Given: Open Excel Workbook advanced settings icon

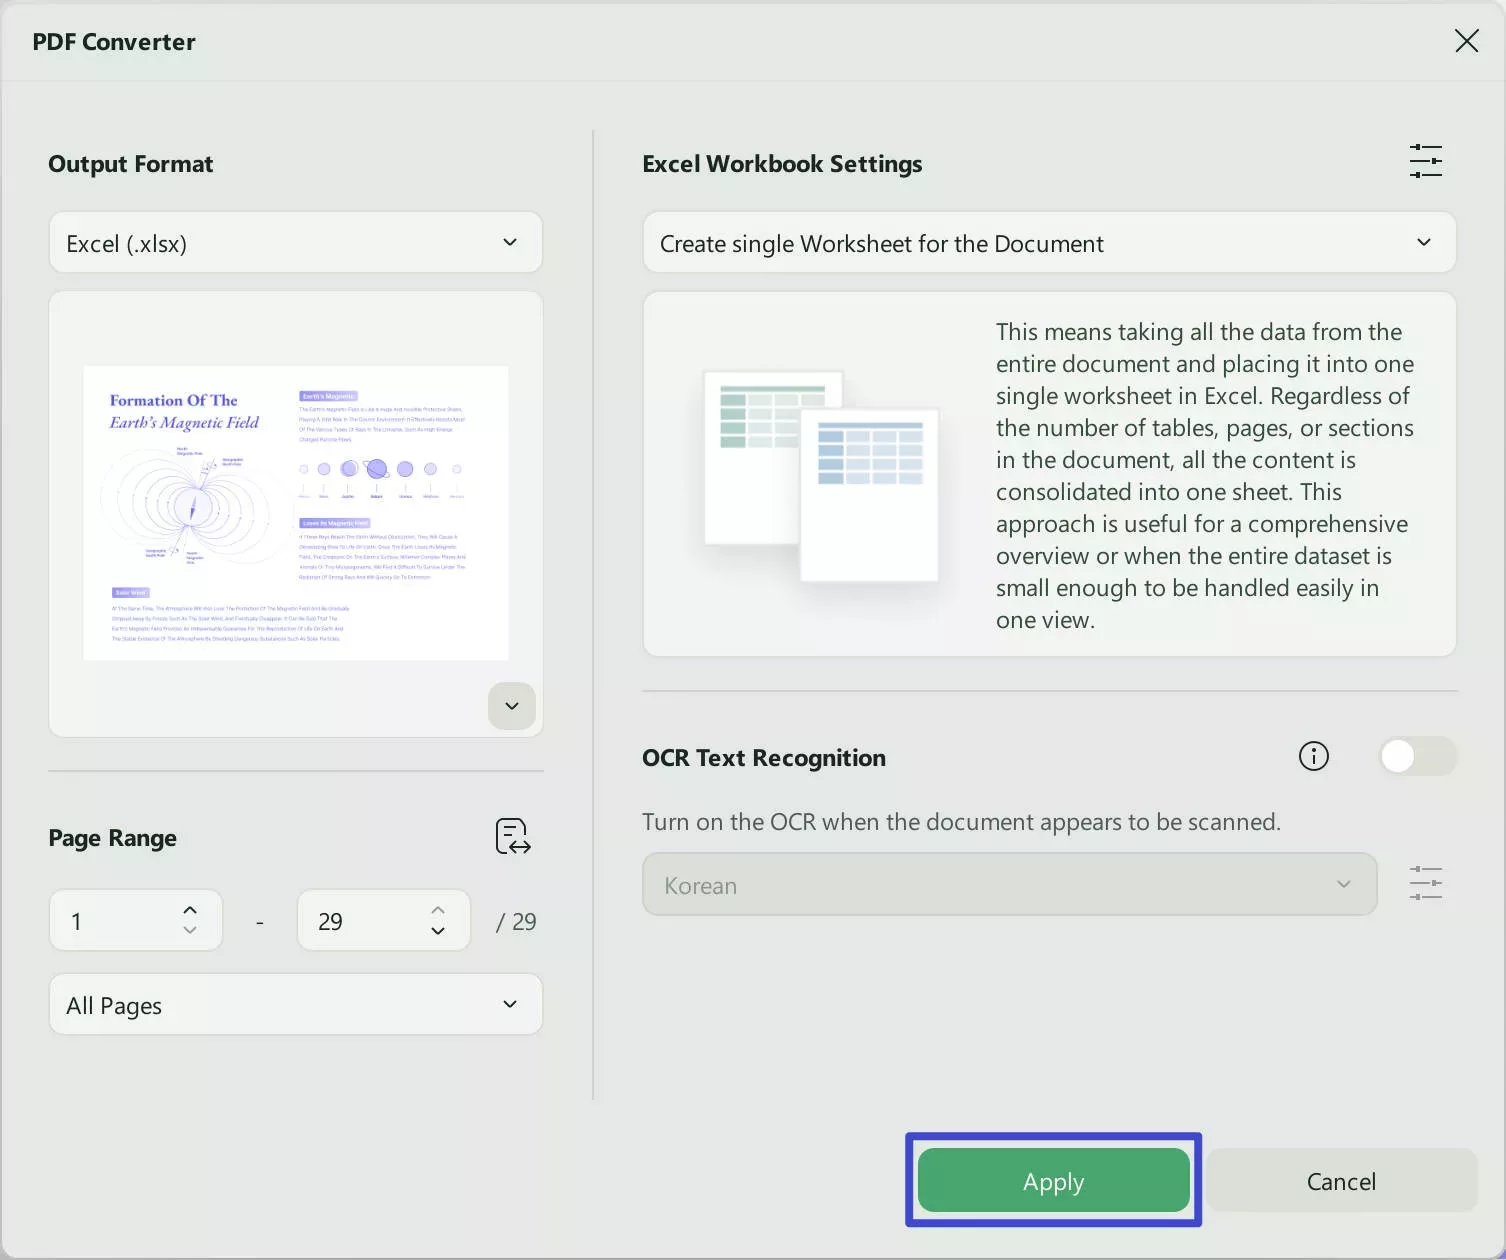Looking at the screenshot, I should point(1425,161).
